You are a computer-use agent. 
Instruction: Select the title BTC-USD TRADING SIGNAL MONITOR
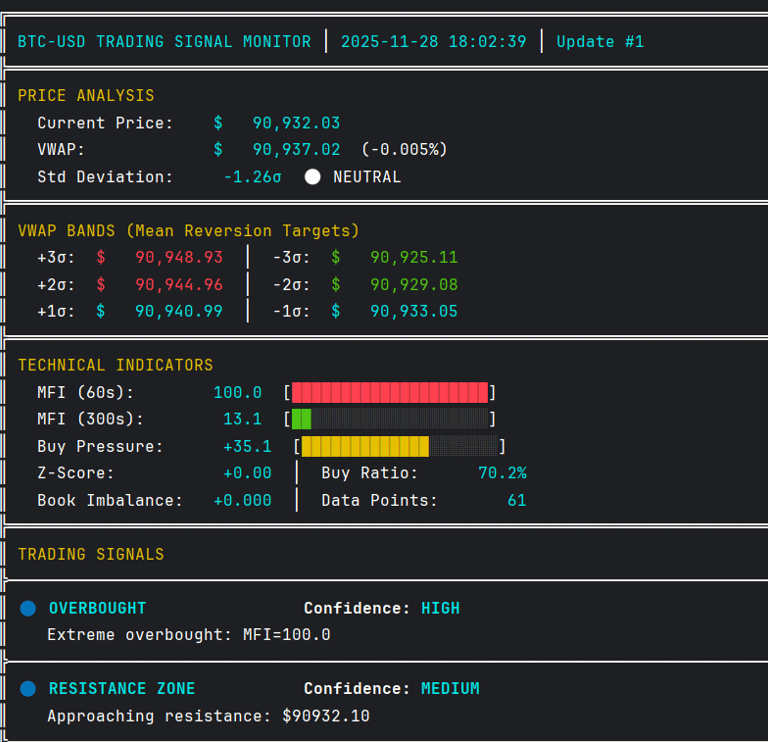(x=165, y=42)
